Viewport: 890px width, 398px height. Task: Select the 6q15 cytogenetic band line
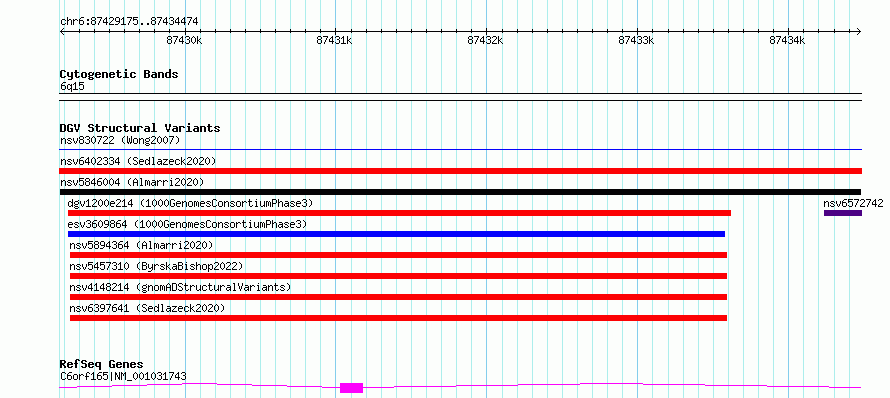(460, 97)
